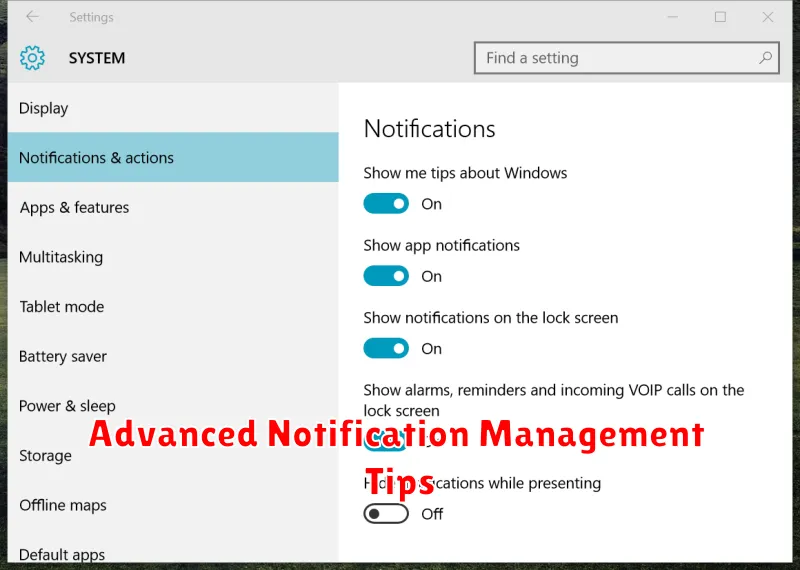Click the 'Show alarms, reminders and incoming VOIP calls' label
Image resolution: width=800 pixels, height=570 pixels.
tap(554, 400)
